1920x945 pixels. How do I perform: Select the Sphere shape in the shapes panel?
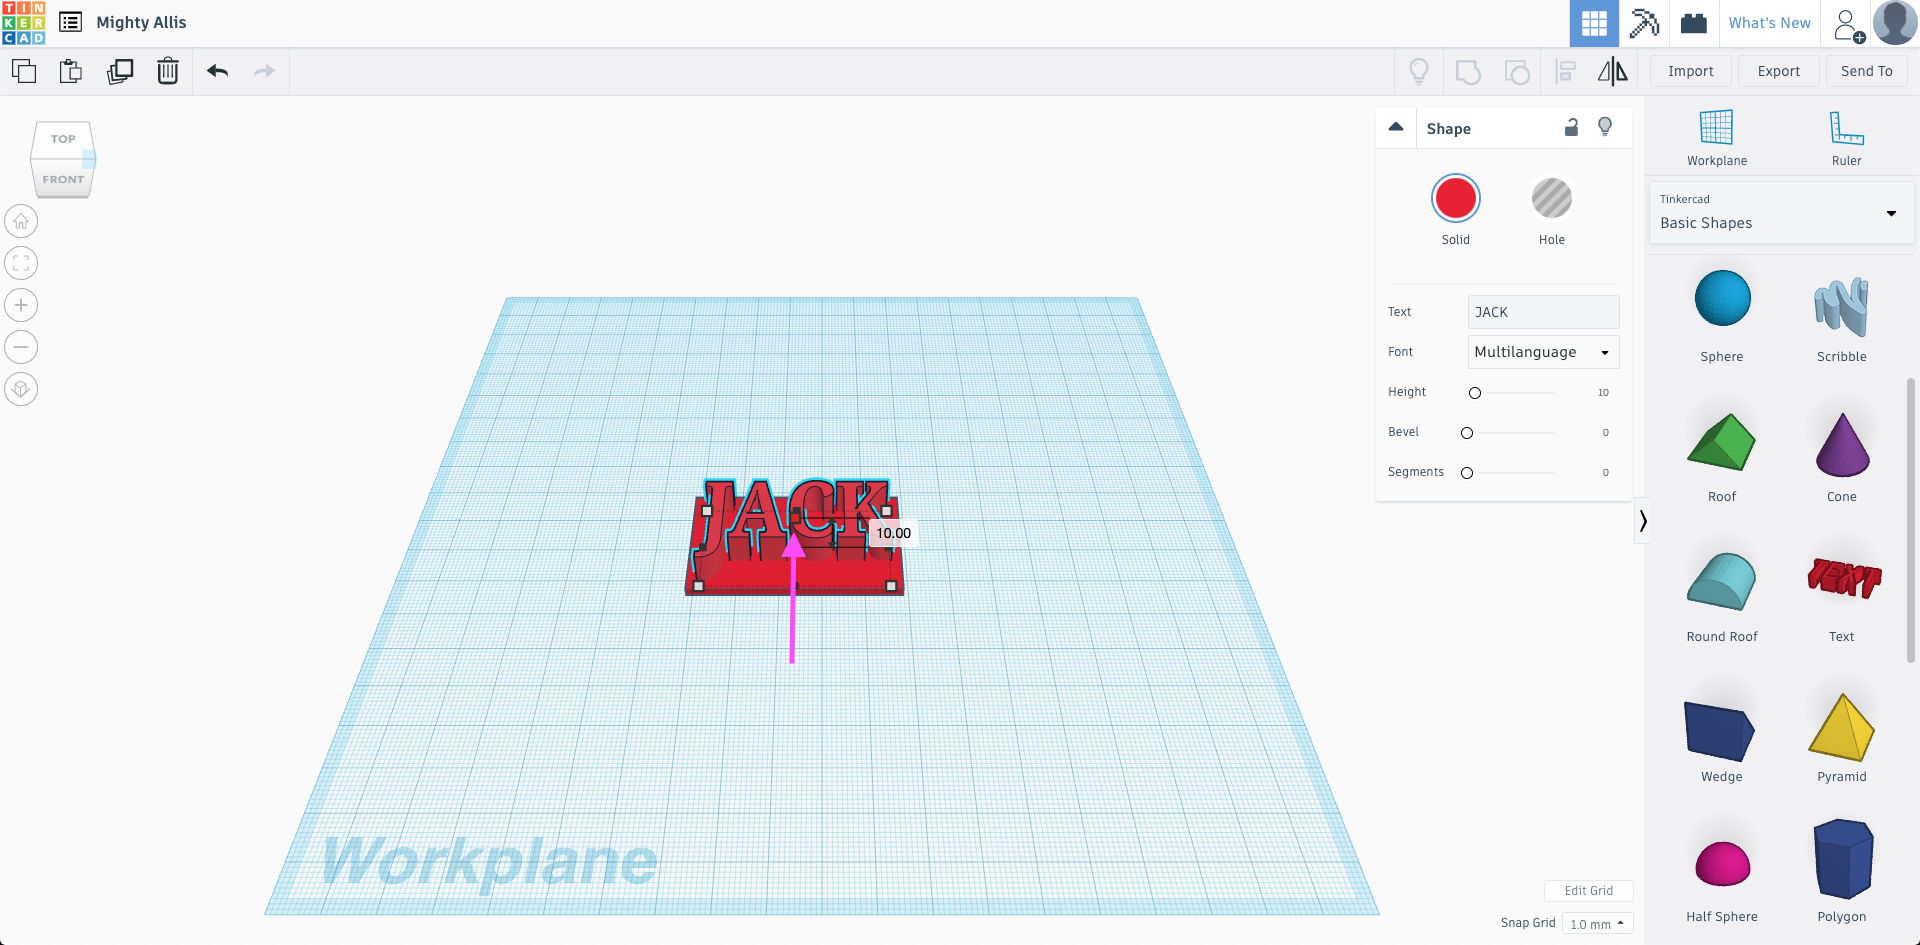click(x=1721, y=298)
